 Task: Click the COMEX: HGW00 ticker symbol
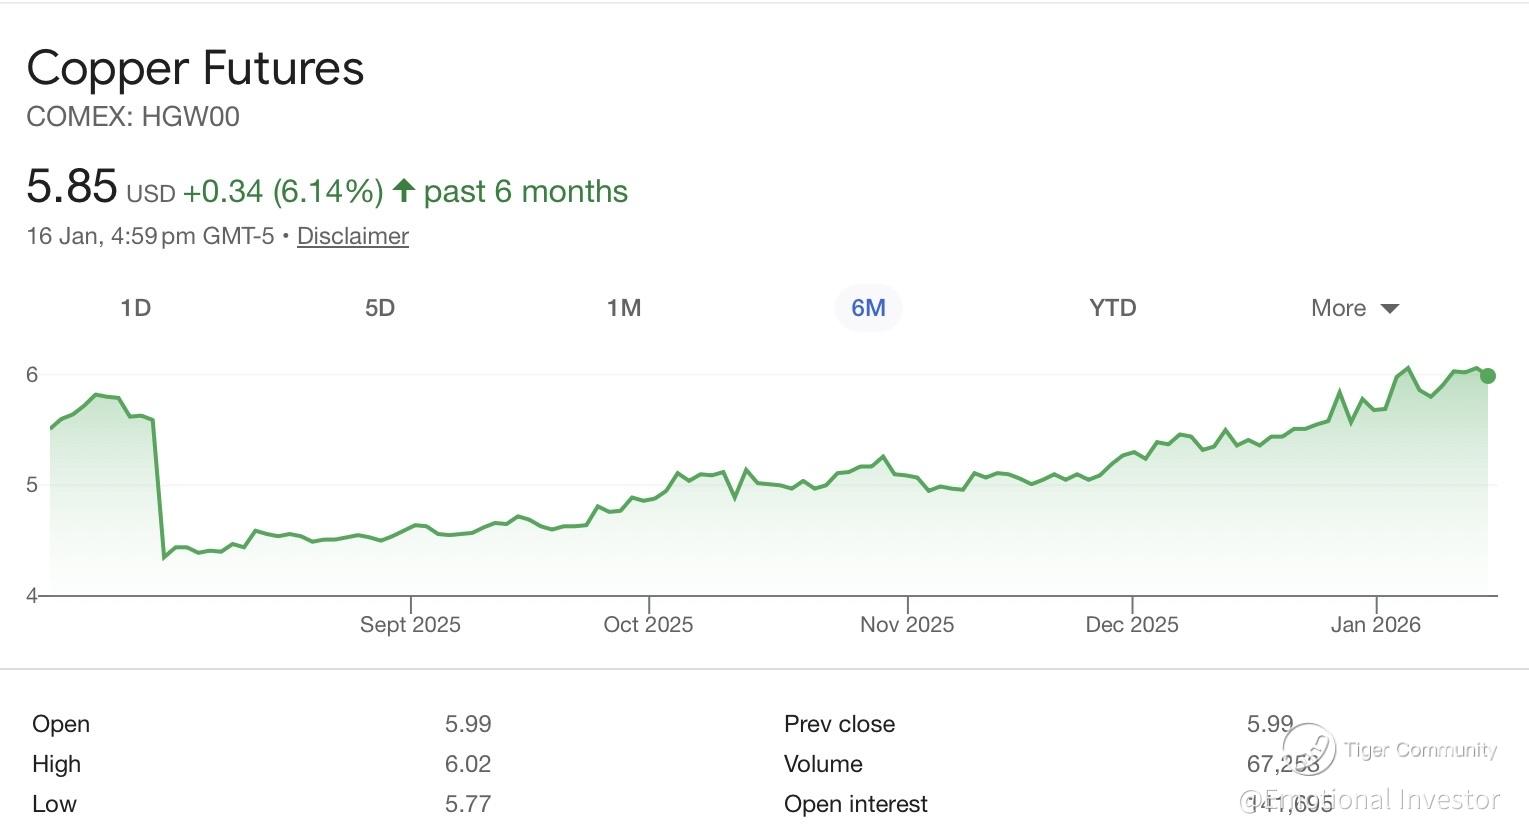133,117
